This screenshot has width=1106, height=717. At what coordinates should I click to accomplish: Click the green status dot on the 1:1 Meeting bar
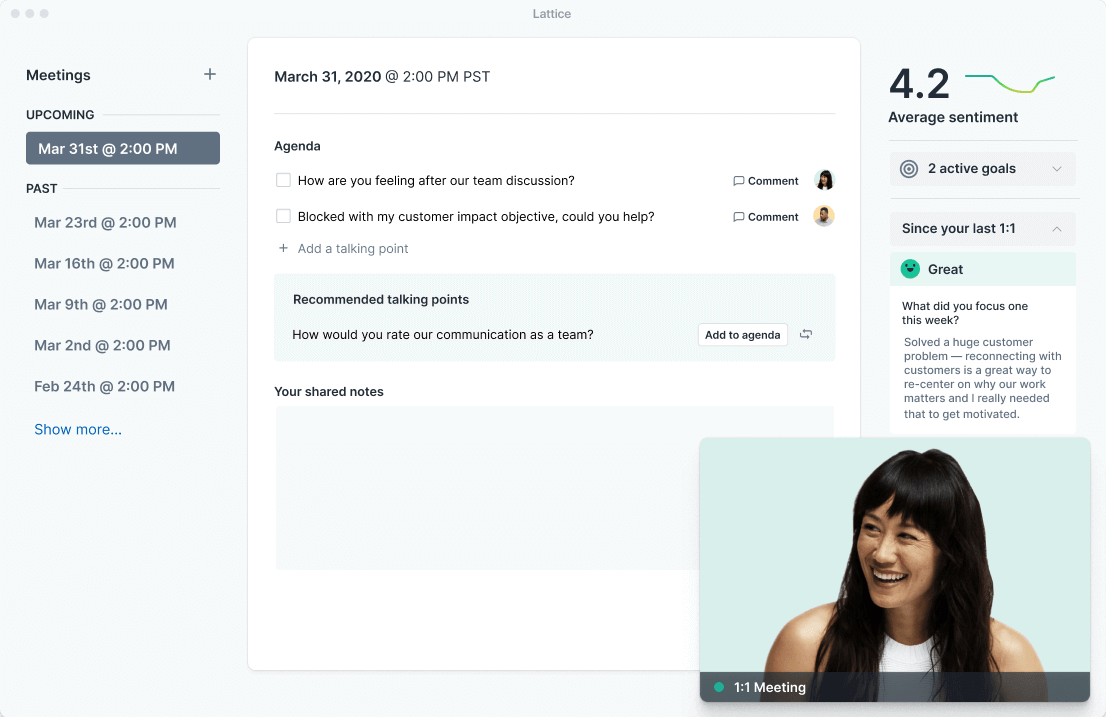point(719,687)
